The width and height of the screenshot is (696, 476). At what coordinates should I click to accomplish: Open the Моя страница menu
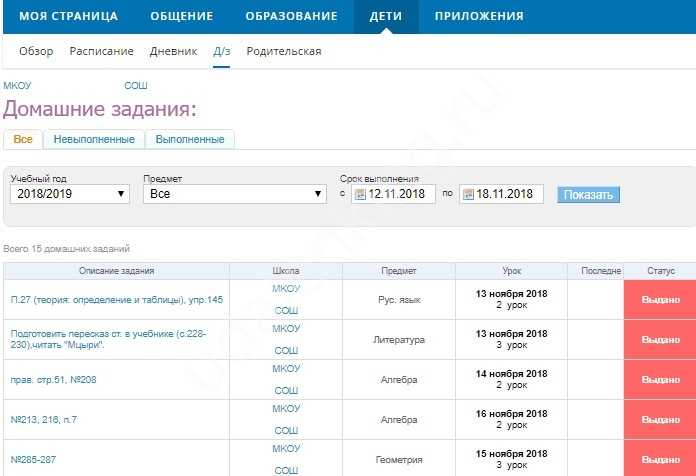(68, 16)
